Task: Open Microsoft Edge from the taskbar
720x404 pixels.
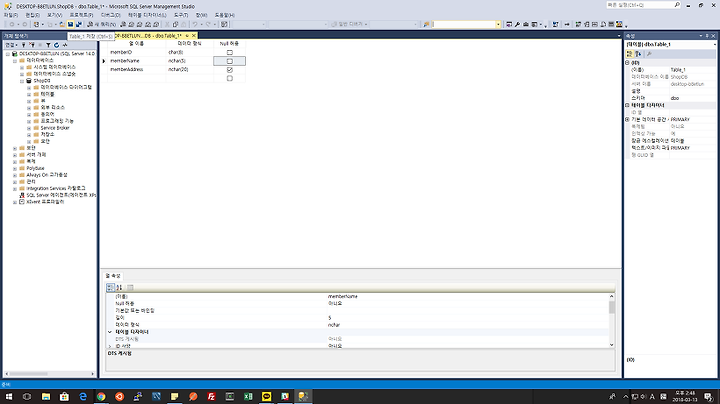Action: 83,396
